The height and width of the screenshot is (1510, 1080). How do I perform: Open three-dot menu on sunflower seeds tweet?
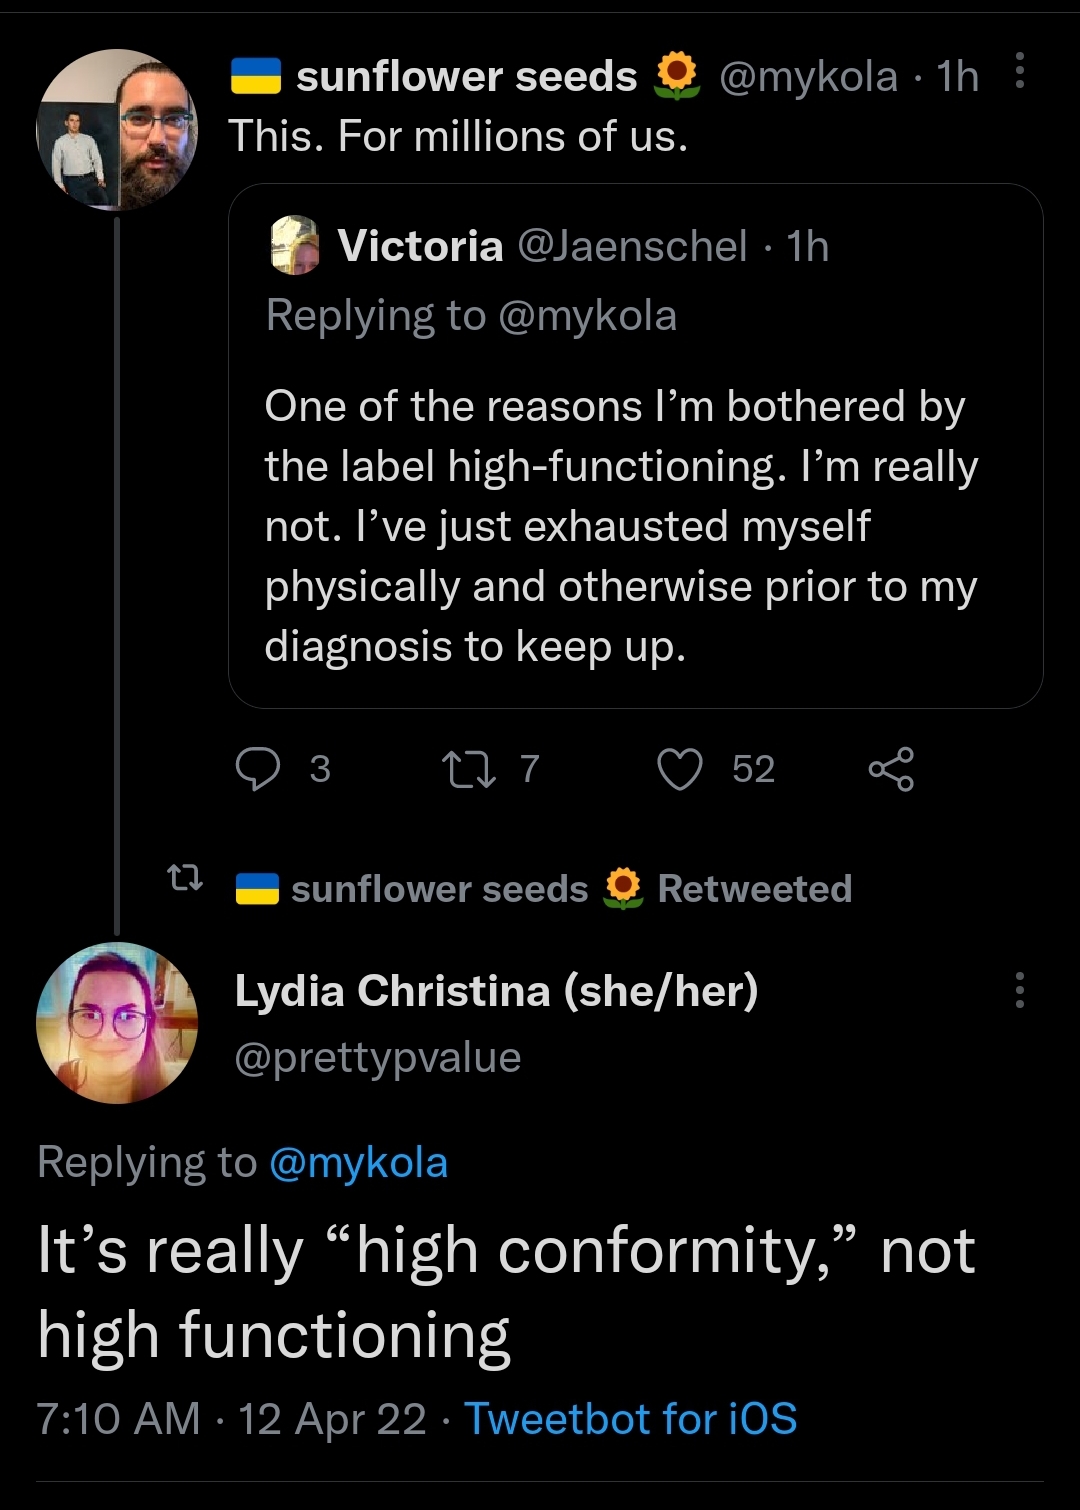point(1019,71)
